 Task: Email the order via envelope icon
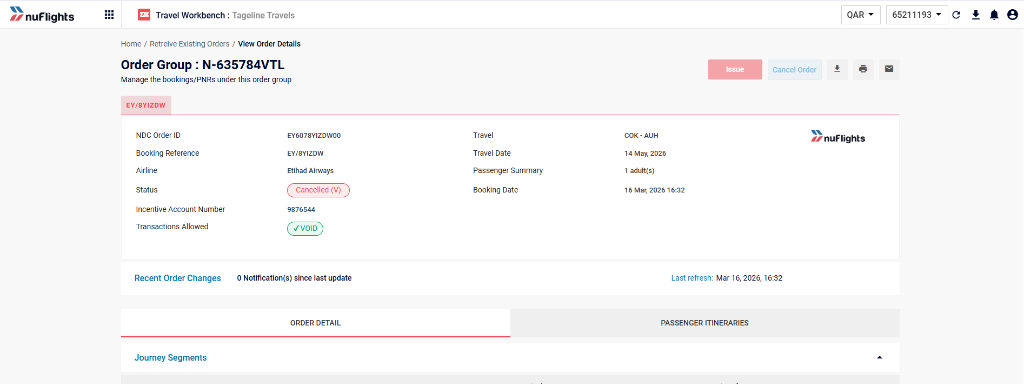tap(889, 69)
